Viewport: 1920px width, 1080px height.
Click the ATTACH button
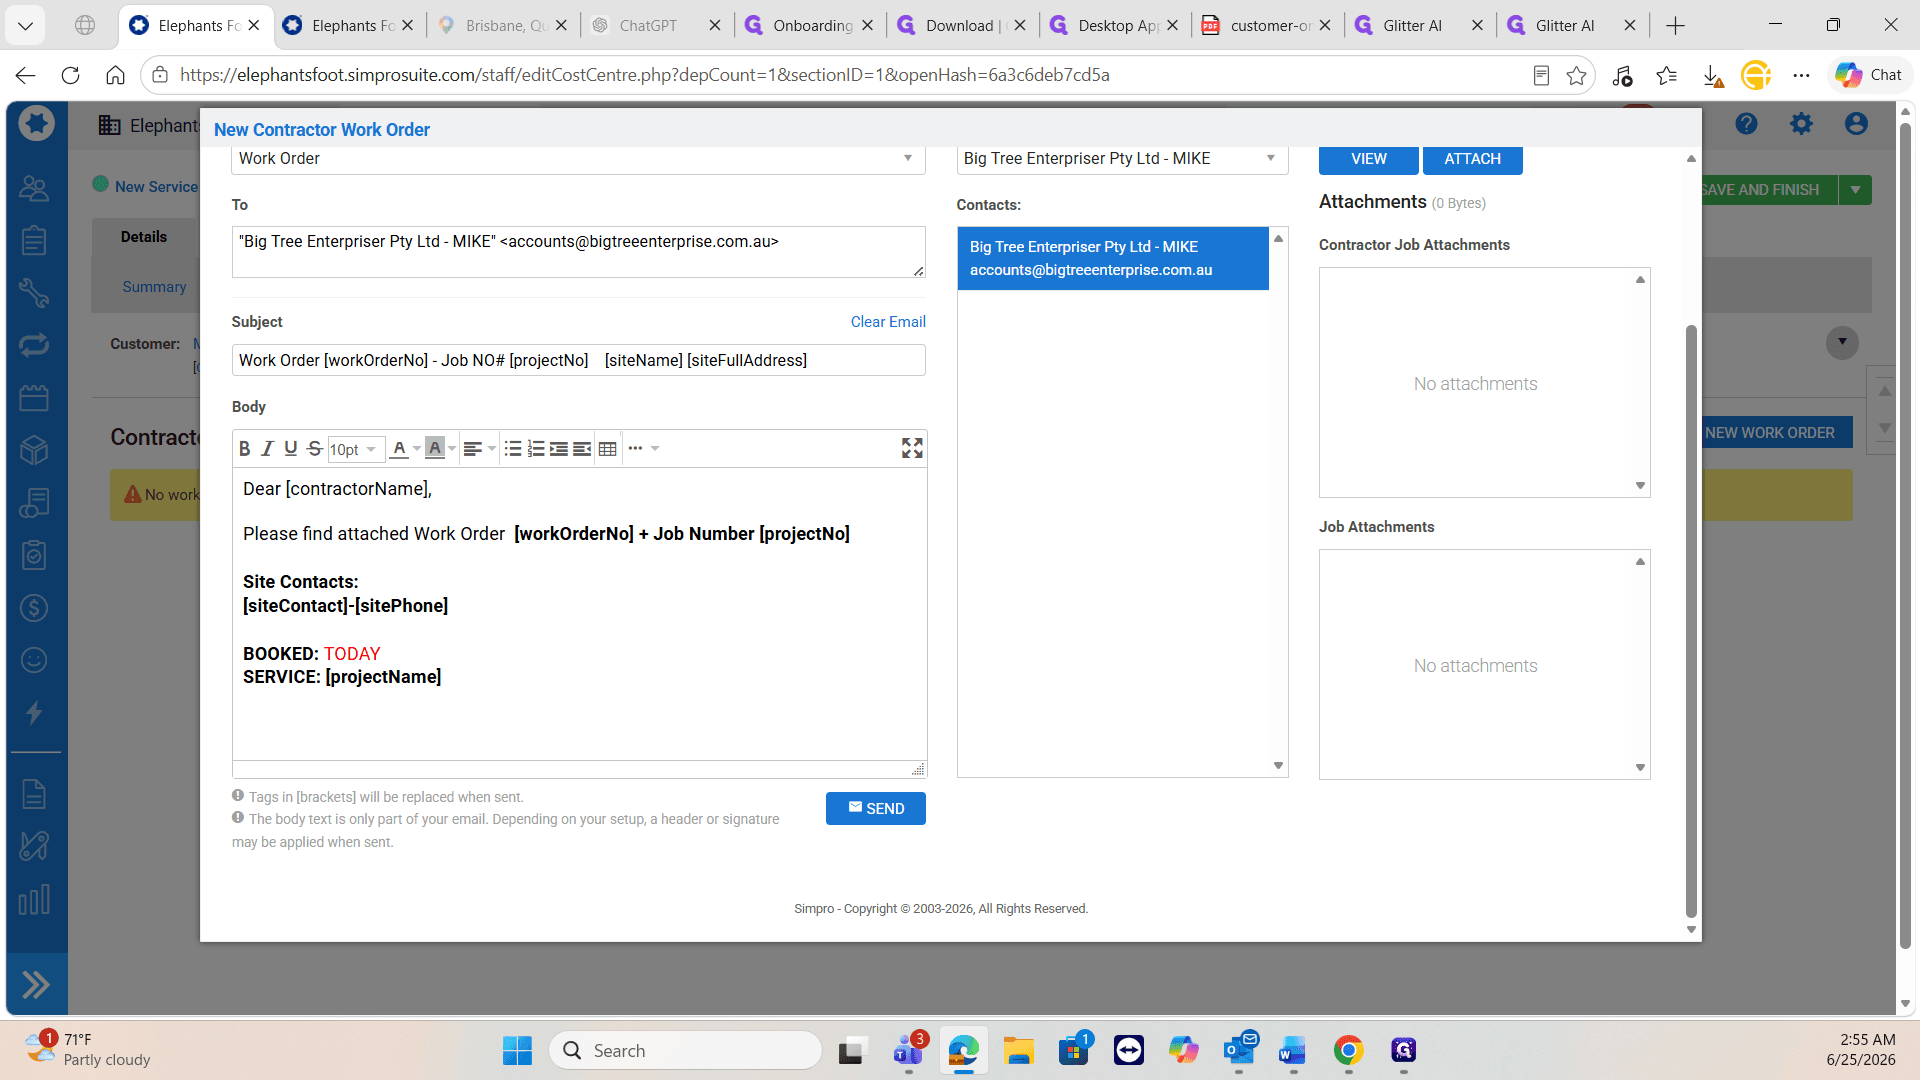(1472, 159)
